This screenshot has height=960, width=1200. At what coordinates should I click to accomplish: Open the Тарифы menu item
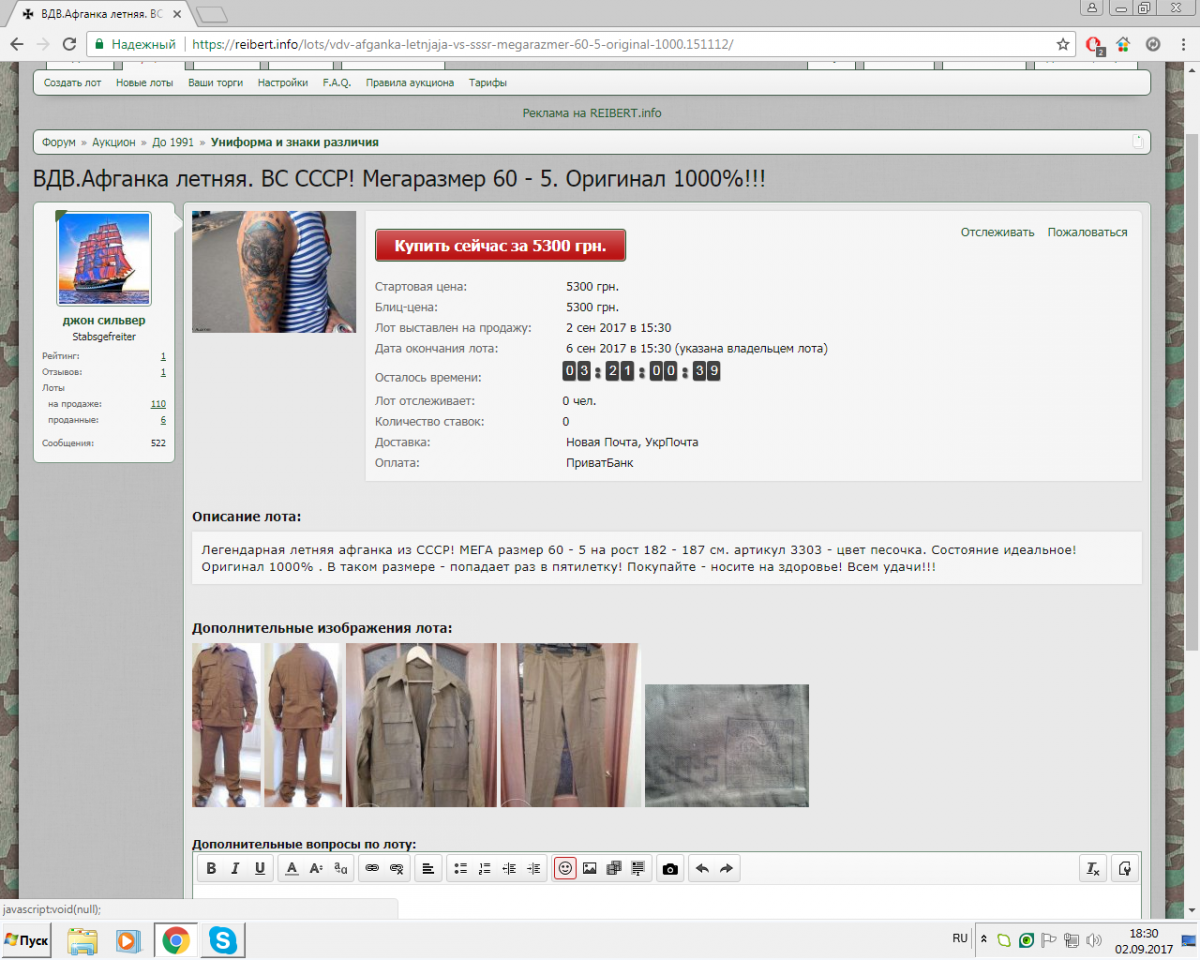pyautogui.click(x=487, y=83)
